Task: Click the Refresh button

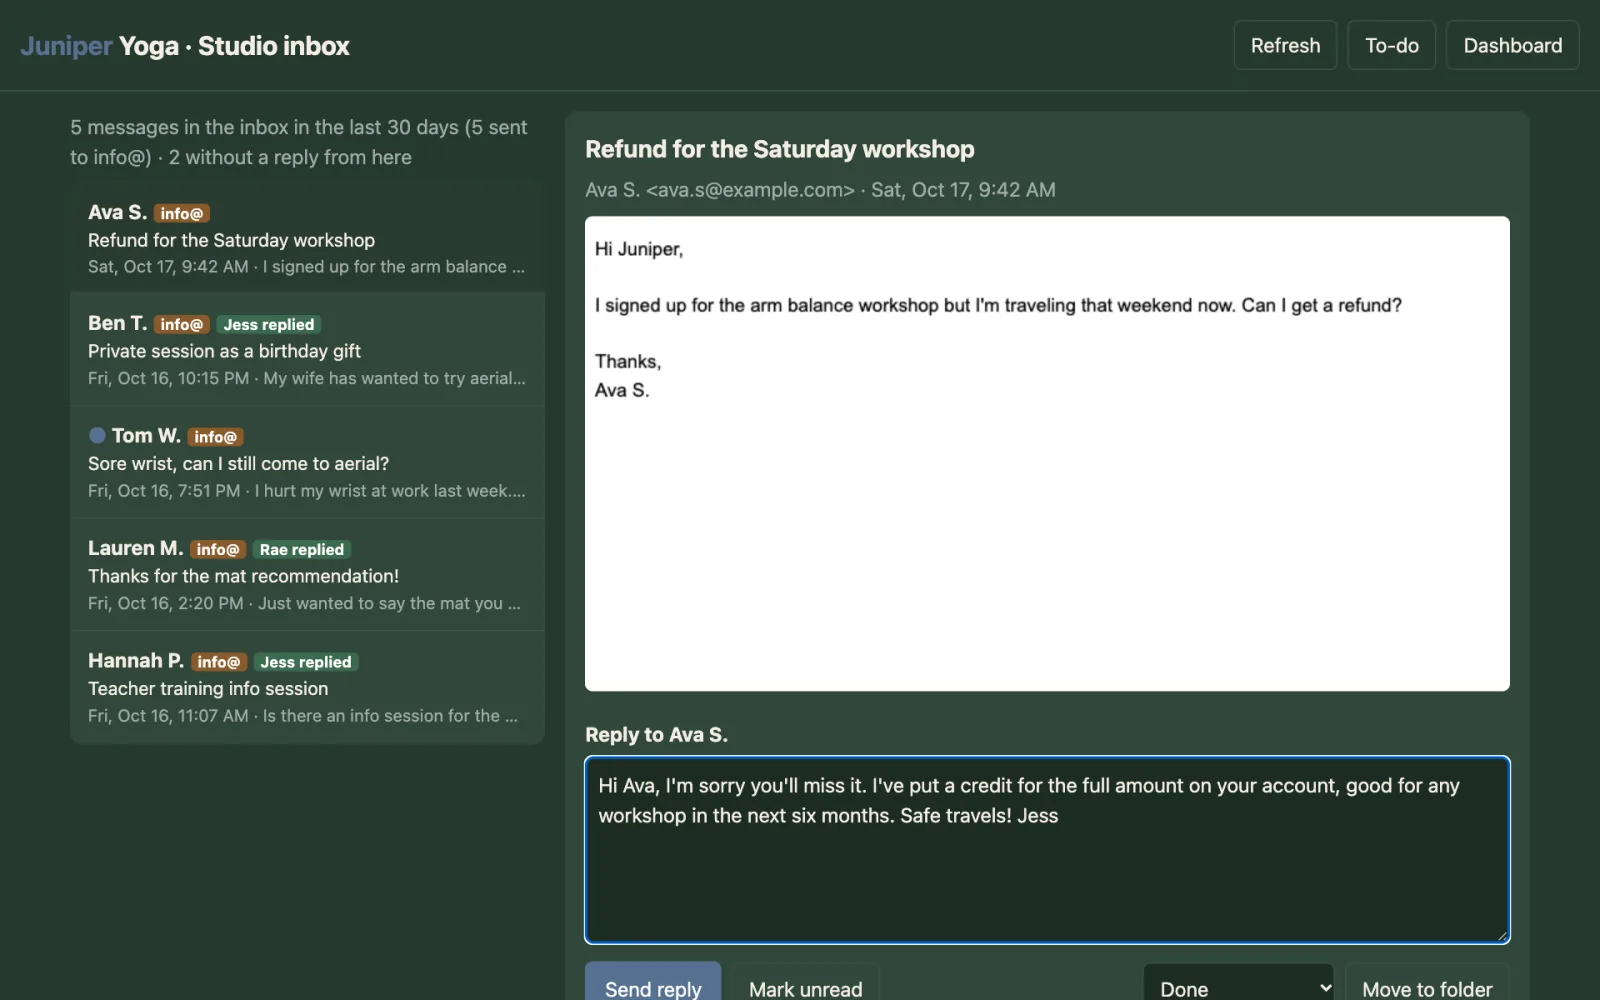Action: pyautogui.click(x=1285, y=45)
